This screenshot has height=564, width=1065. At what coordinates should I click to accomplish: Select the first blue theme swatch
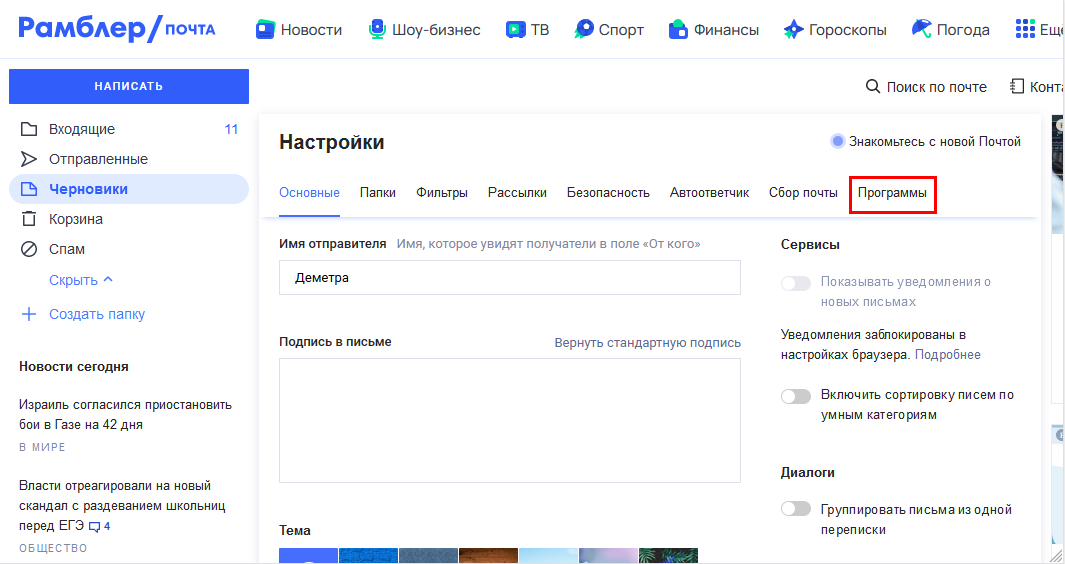coord(308,556)
